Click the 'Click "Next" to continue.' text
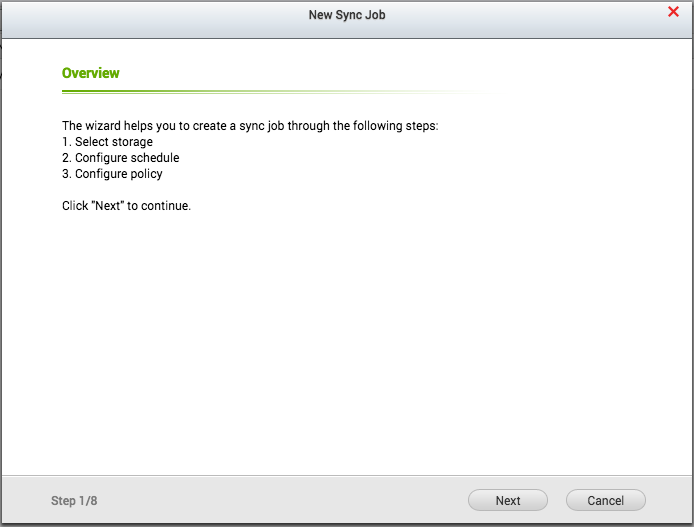Viewport: 694px width, 527px height. point(126,206)
